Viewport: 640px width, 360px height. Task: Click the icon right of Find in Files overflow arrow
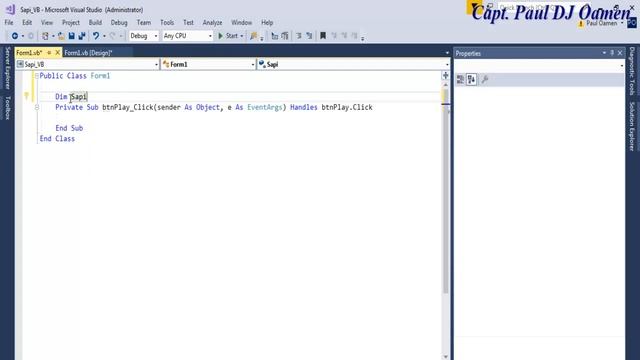click(275, 36)
